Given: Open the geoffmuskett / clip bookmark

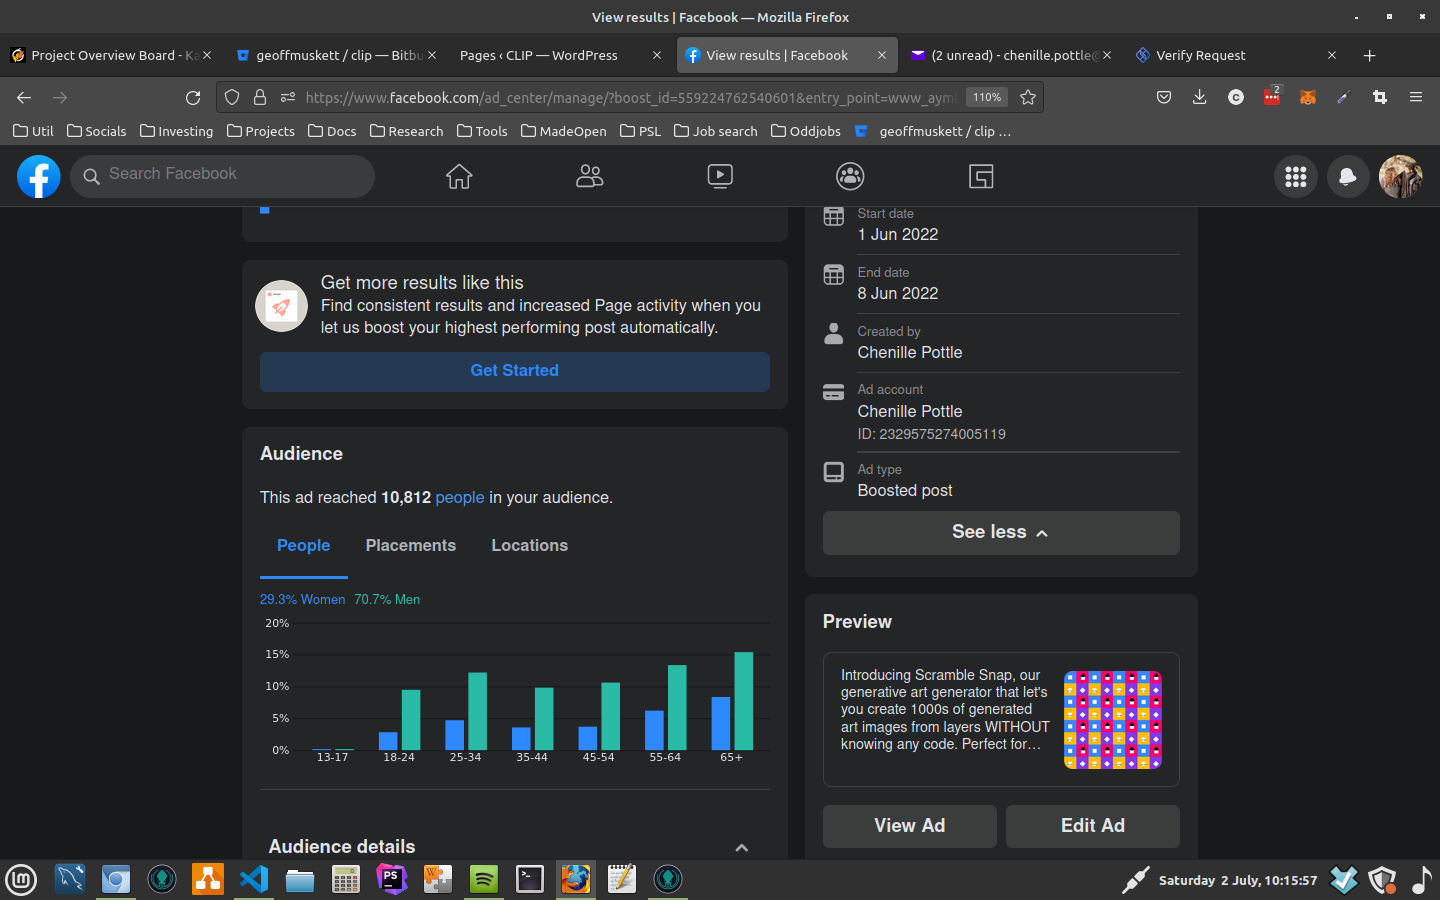Looking at the screenshot, I should [x=933, y=131].
